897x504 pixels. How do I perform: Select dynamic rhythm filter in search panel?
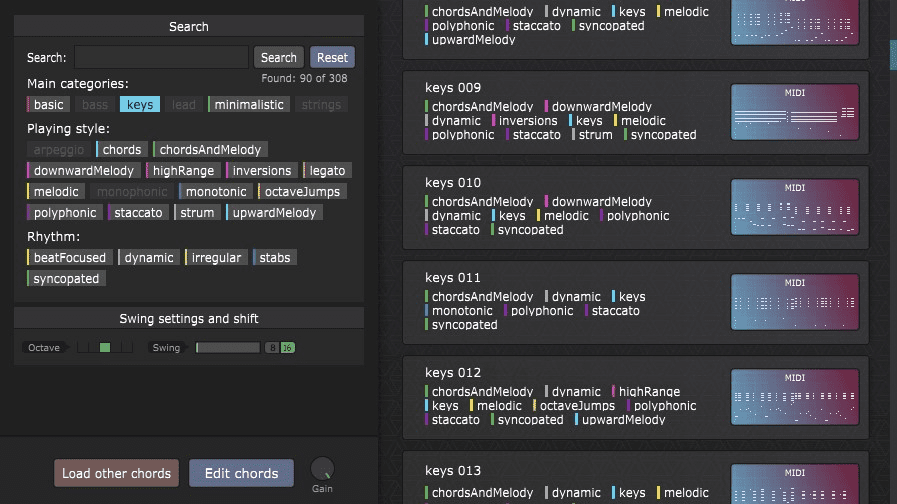tap(149, 258)
